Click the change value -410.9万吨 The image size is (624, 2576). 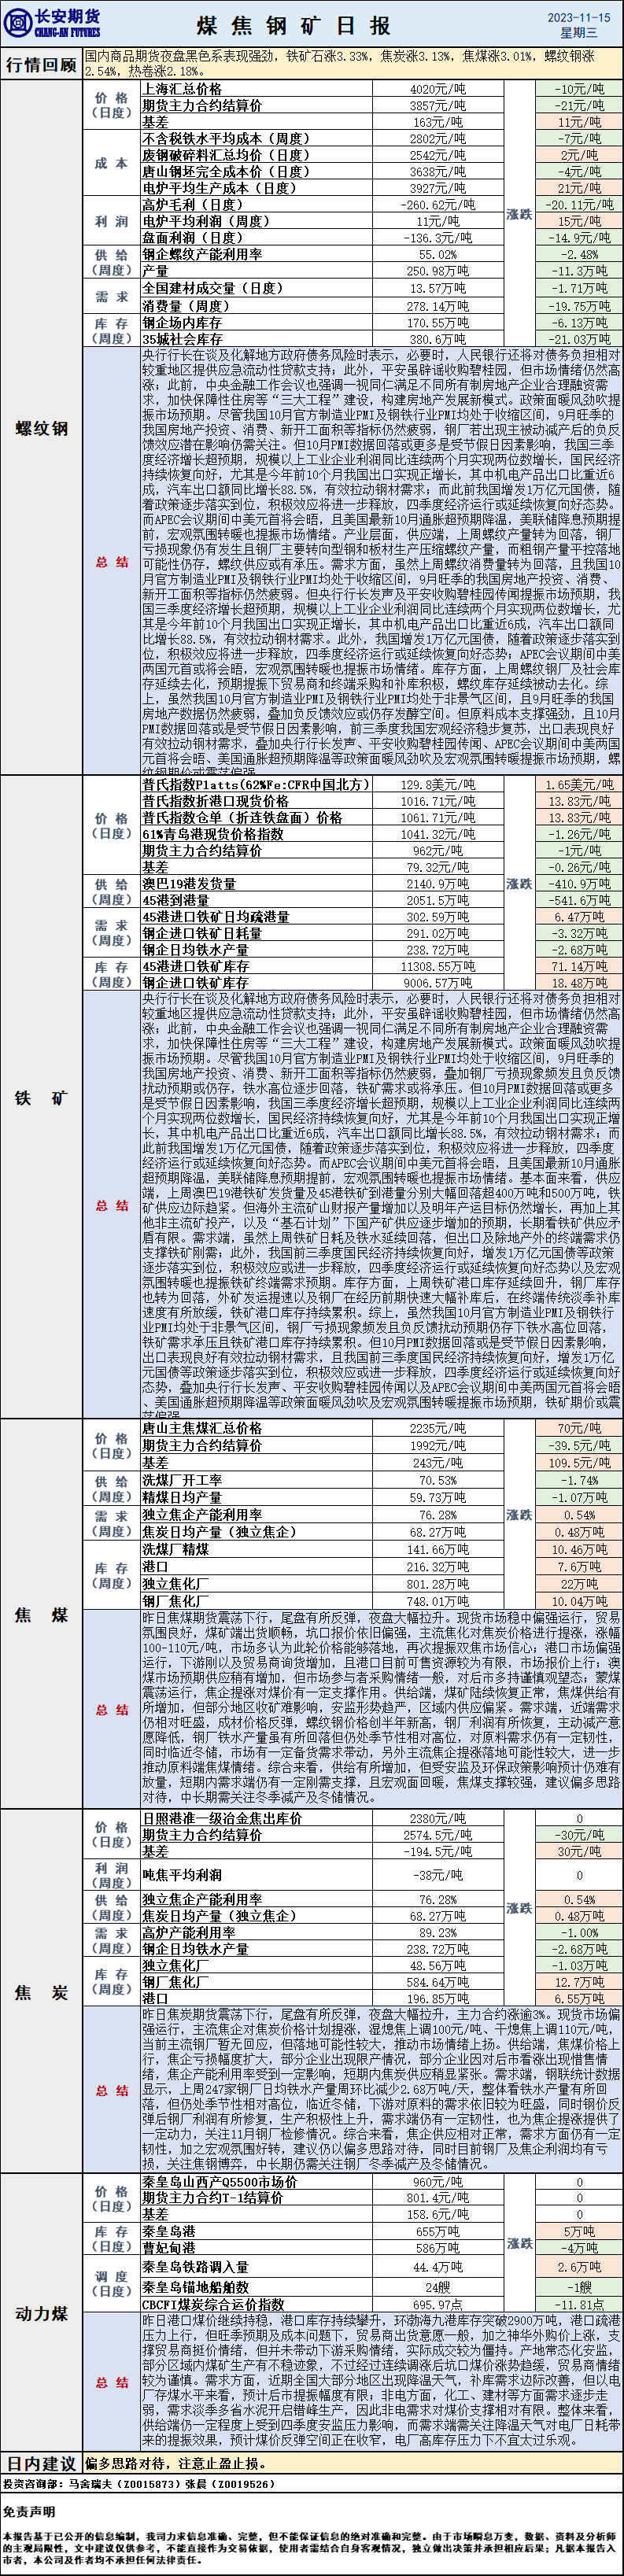tap(580, 884)
